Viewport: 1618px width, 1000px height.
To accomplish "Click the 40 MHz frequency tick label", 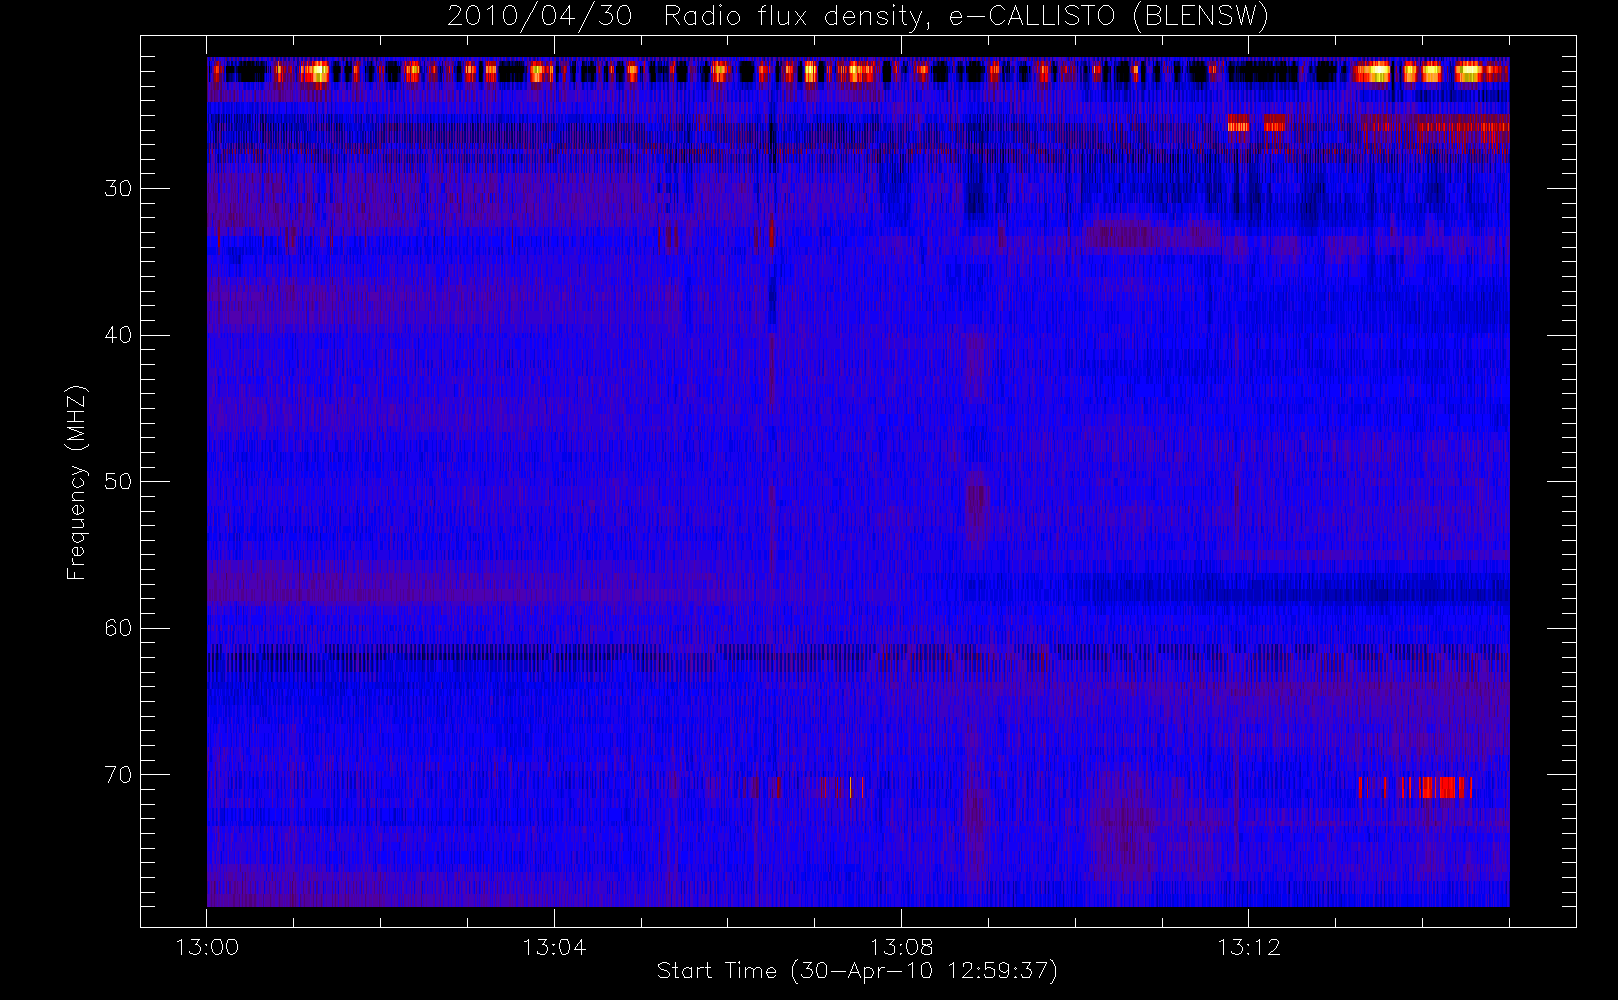I will pos(118,335).
